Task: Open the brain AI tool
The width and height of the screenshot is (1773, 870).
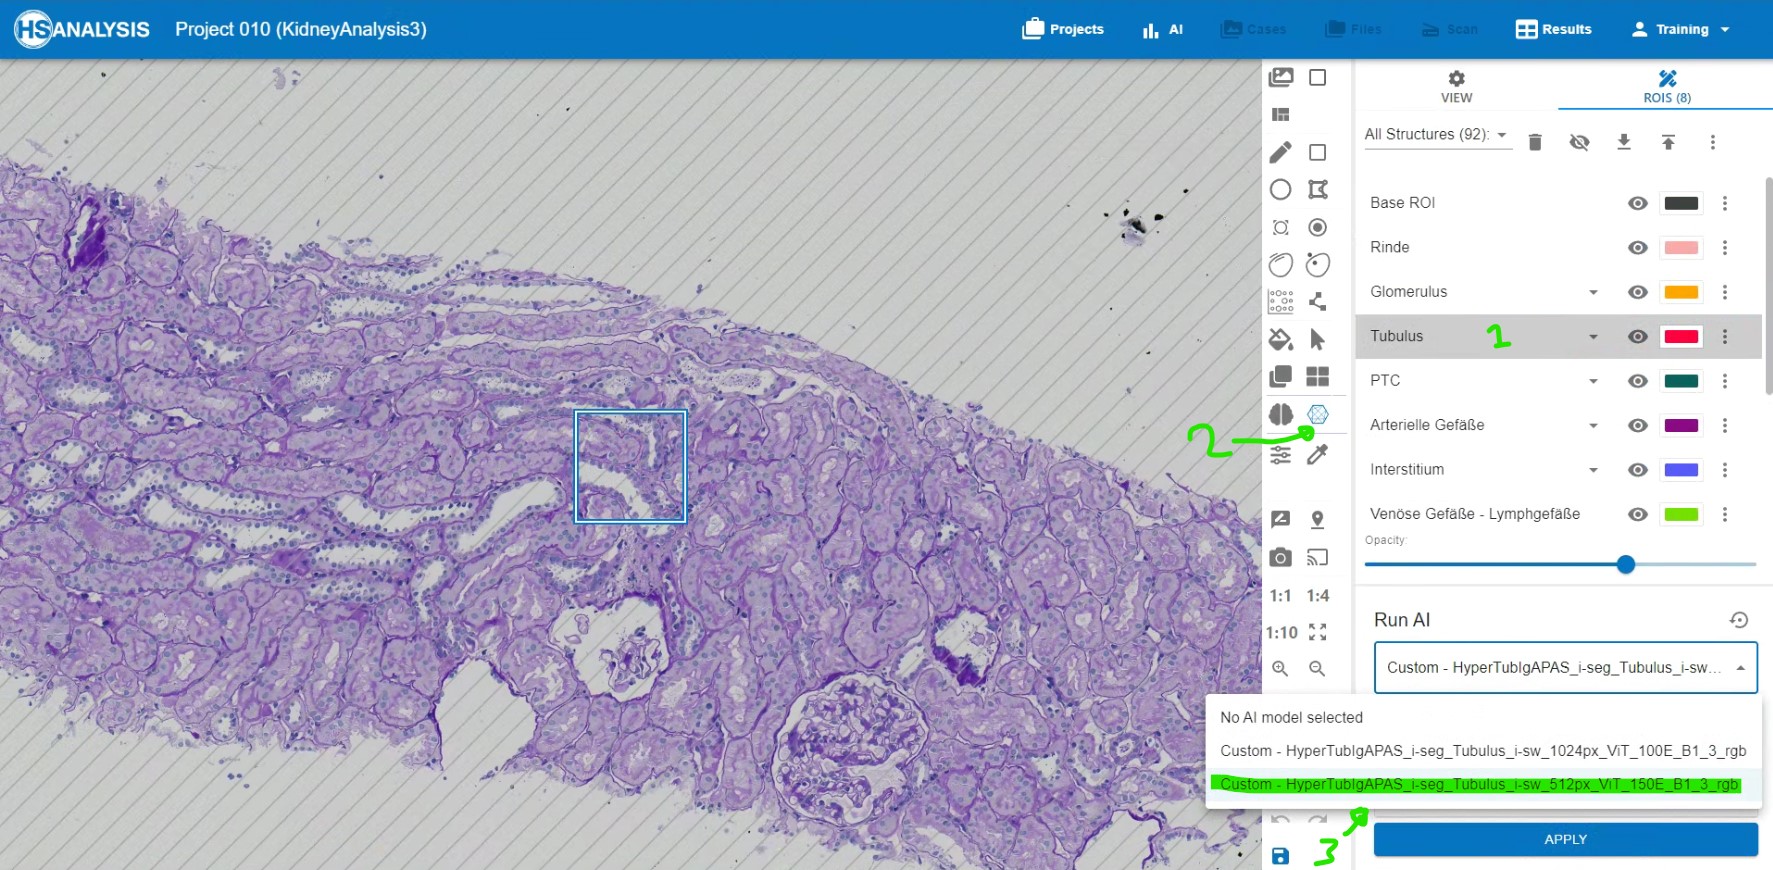Action: tap(1280, 414)
